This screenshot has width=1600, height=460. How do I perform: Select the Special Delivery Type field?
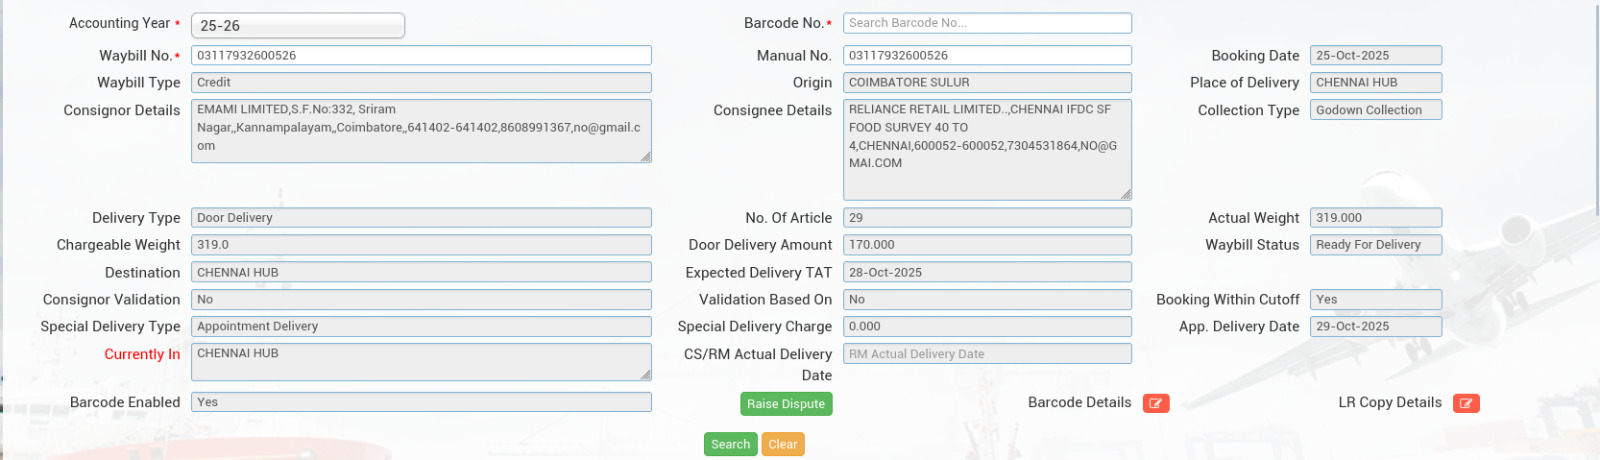click(421, 326)
